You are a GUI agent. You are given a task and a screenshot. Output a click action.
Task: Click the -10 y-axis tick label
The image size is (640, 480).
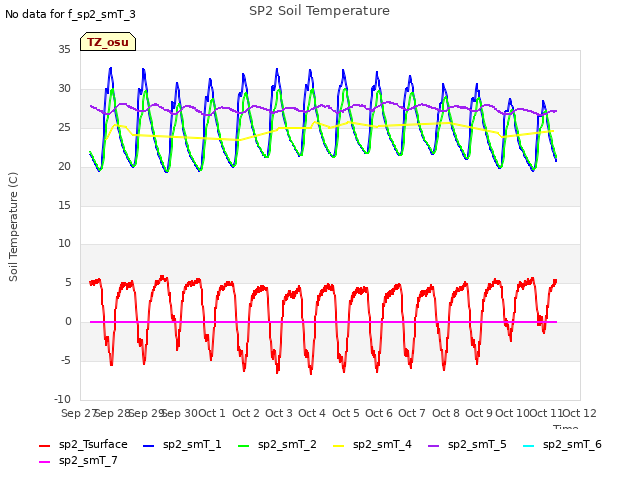tap(62, 399)
